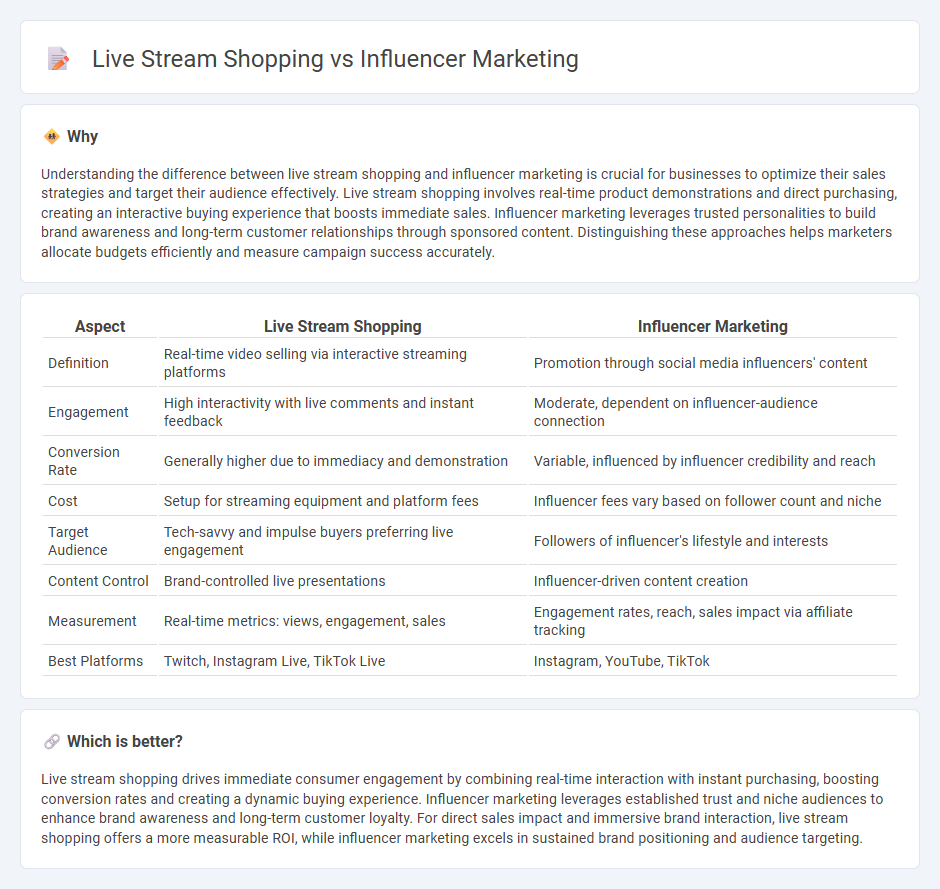Select the Best Platforms row label

coord(95,661)
